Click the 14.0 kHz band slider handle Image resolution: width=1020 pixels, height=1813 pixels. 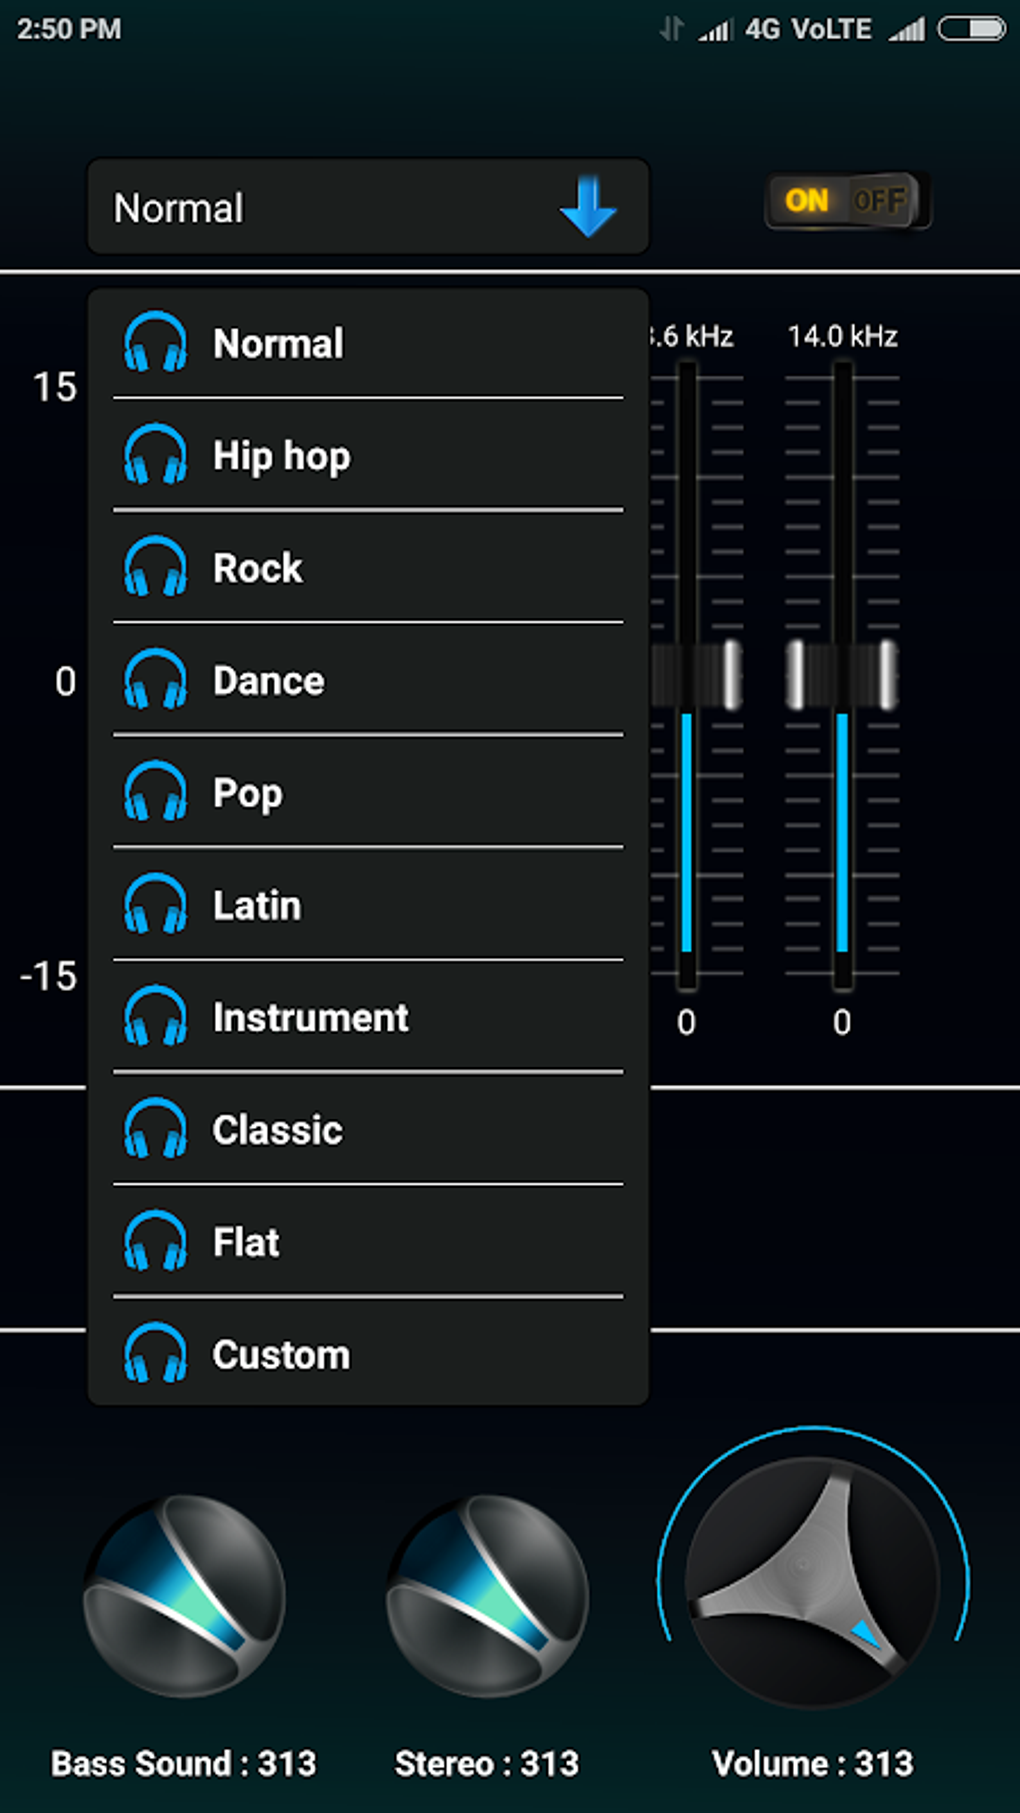(x=842, y=676)
